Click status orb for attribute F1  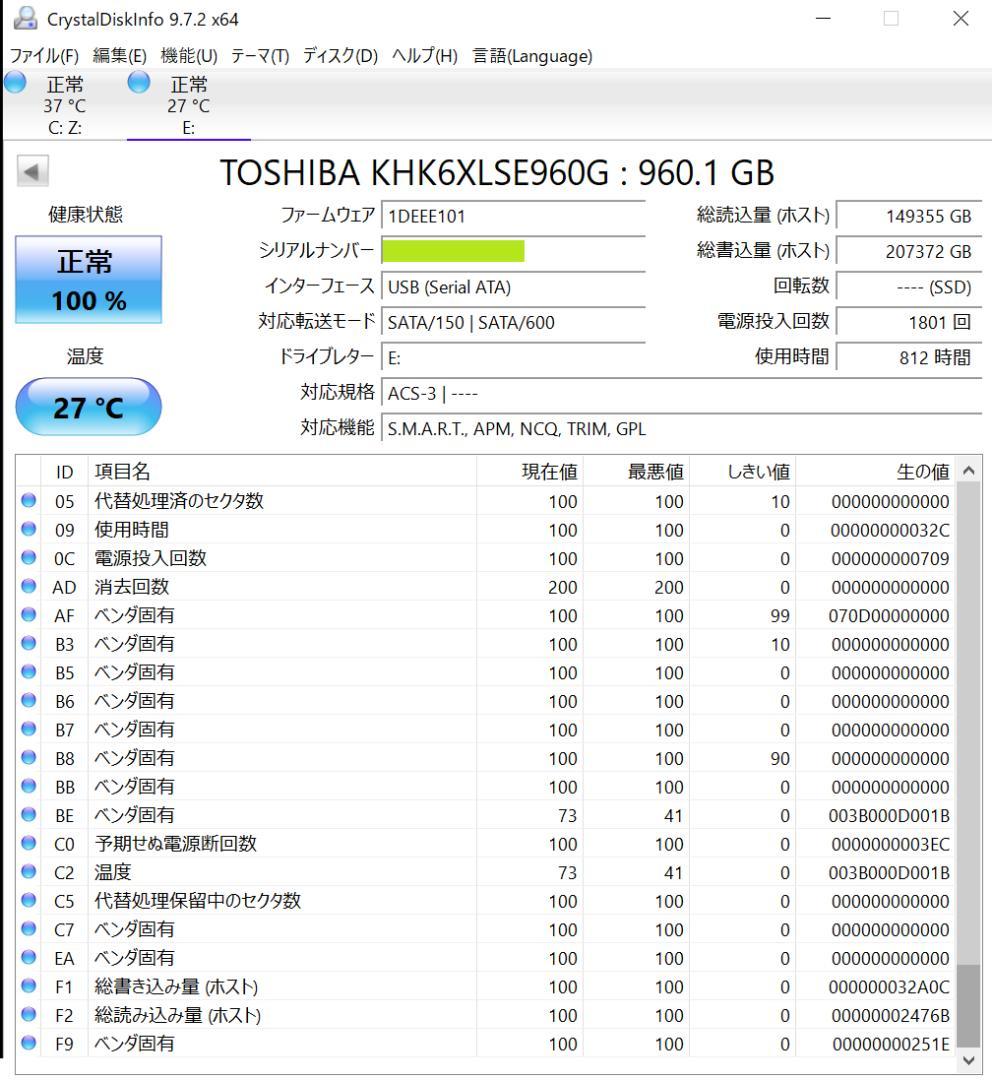tap(28, 986)
